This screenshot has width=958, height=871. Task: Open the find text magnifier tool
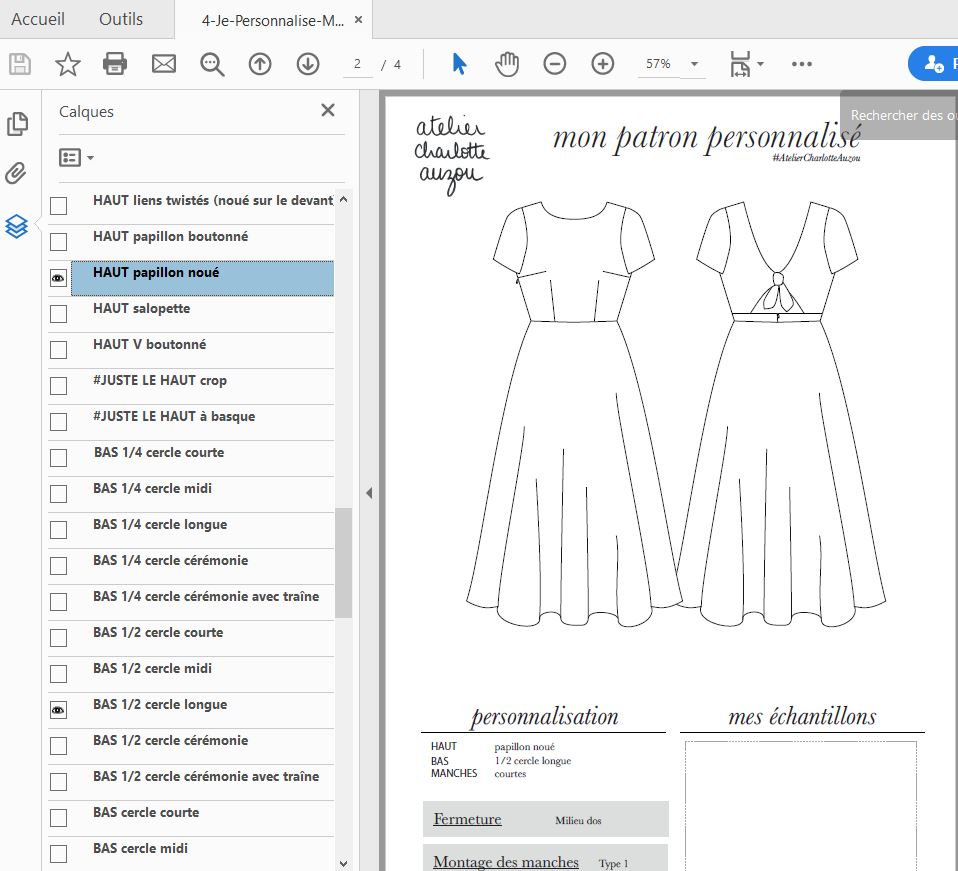212,64
